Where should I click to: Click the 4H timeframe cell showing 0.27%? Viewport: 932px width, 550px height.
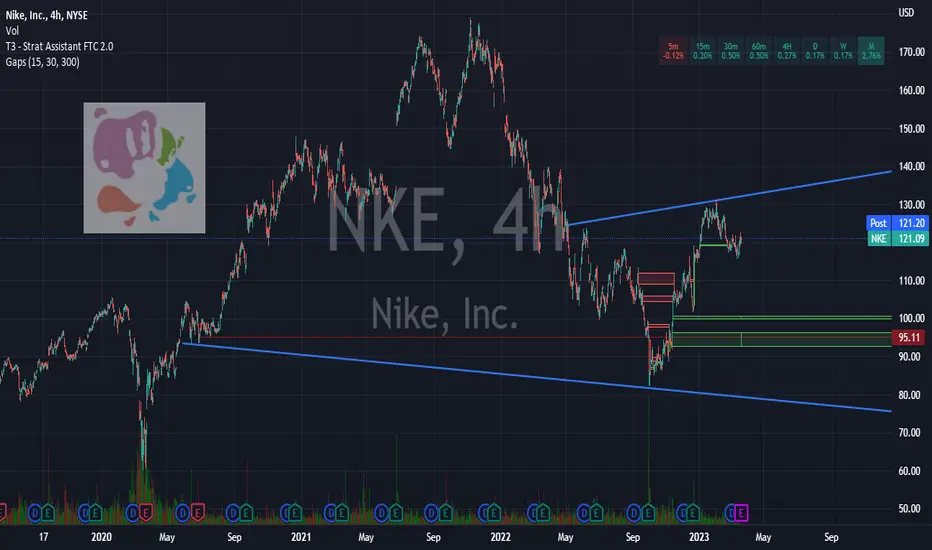(786, 51)
